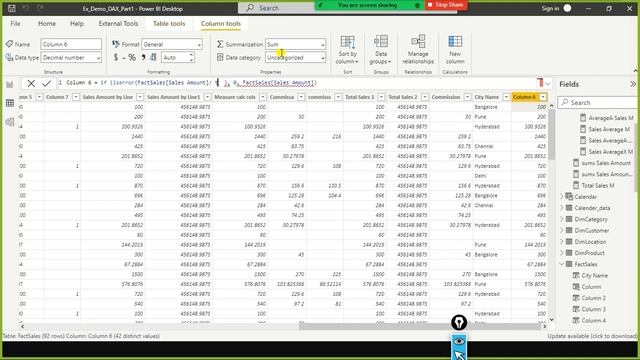Open the Sort by column button
640x360 pixels.
(348, 49)
